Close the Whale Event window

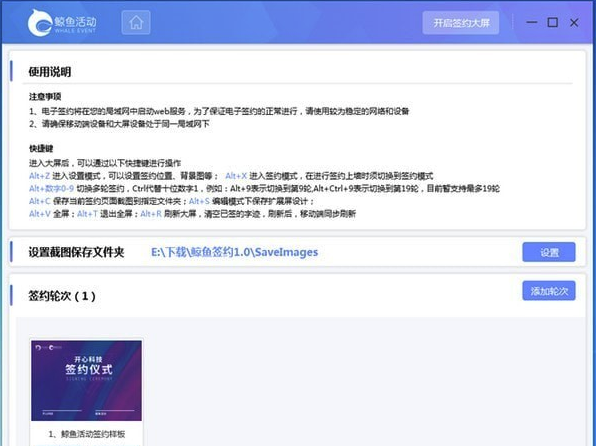[x=574, y=22]
